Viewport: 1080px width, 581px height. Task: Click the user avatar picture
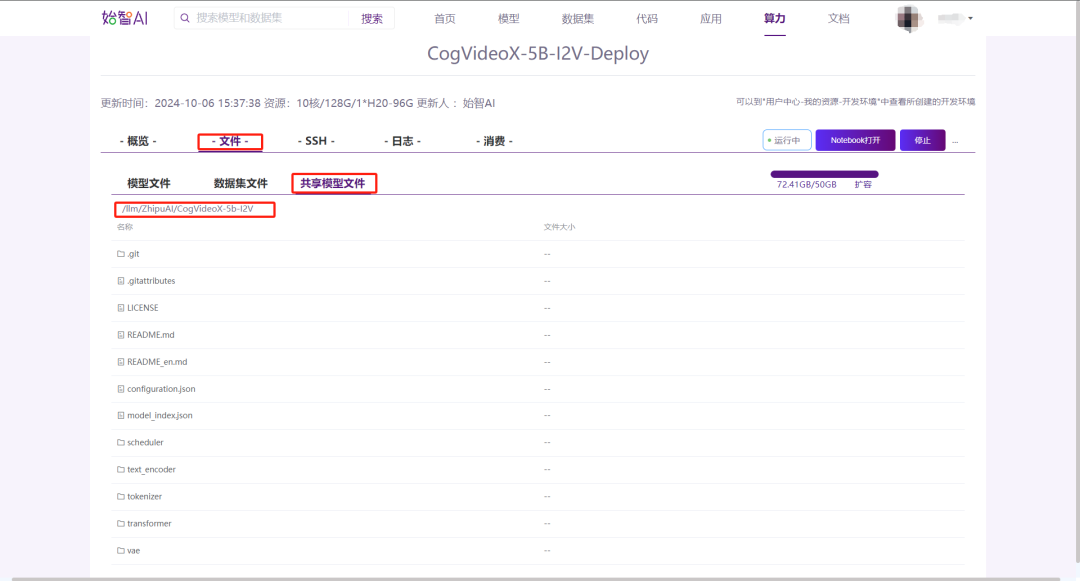pos(908,19)
